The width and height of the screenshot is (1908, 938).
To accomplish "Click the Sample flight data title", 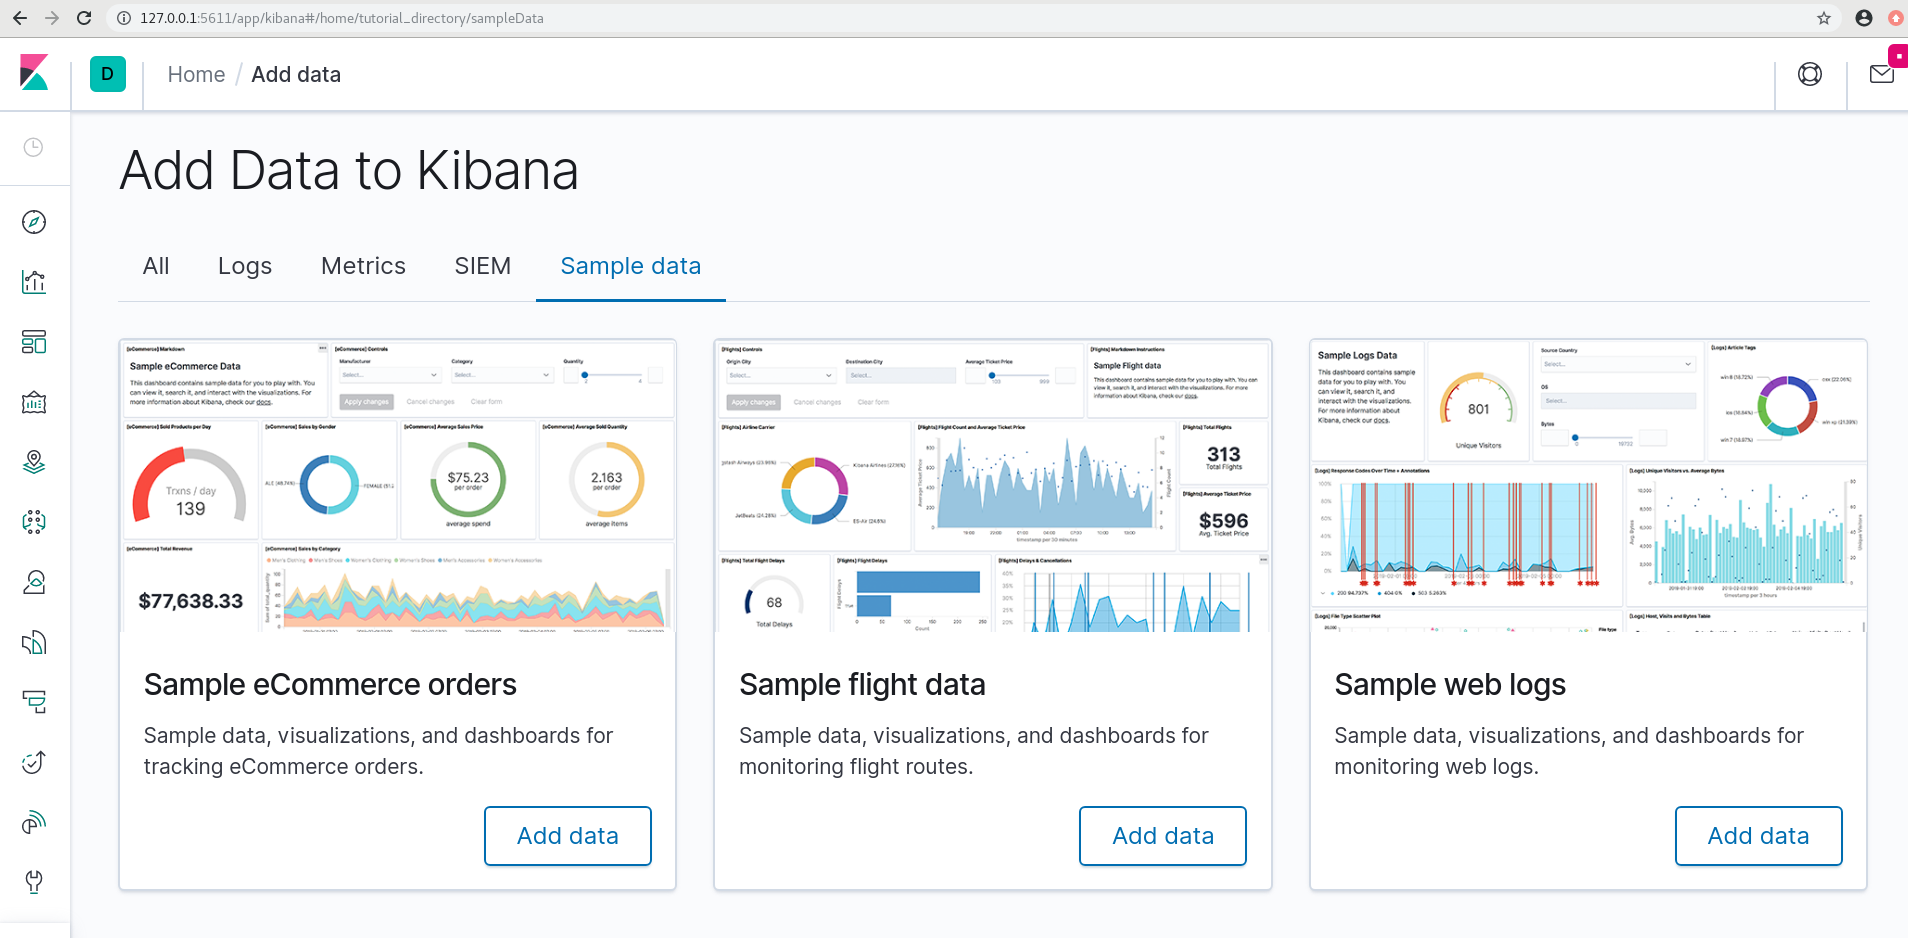I will (x=862, y=685).
